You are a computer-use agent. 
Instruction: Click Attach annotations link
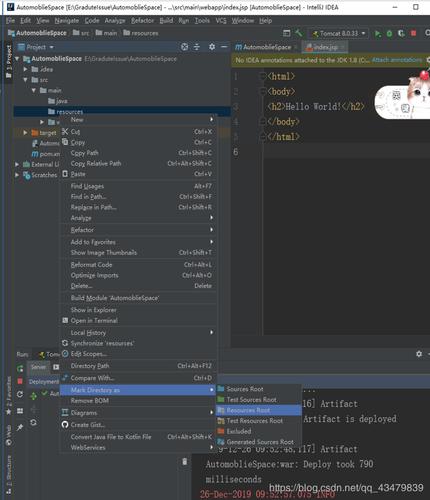(397, 60)
